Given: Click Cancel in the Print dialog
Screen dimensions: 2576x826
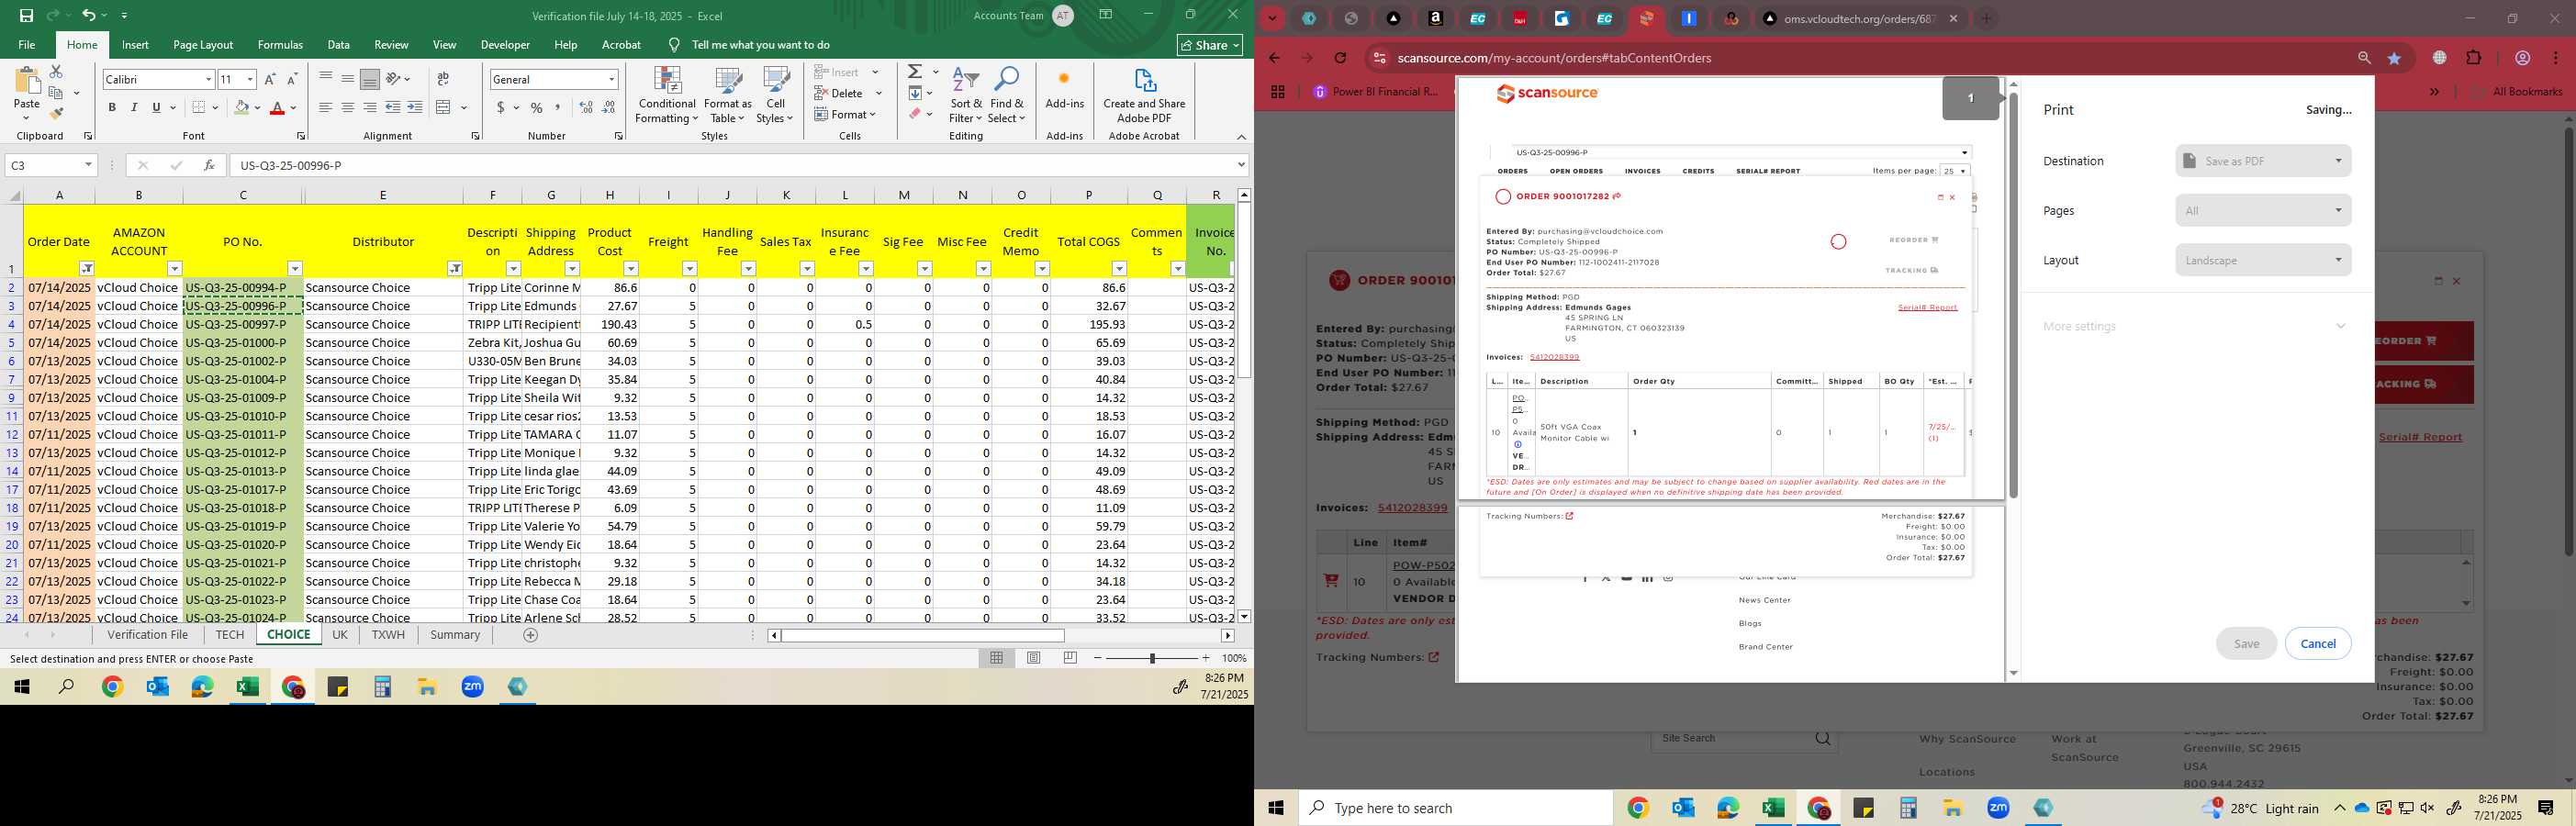Looking at the screenshot, I should coord(2318,643).
